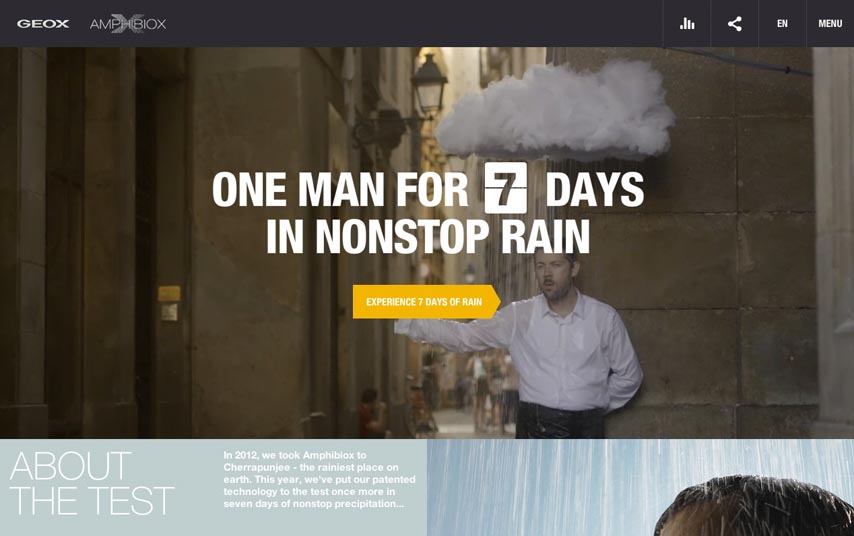Click the Cherrapunjee paragraph text
854x536 pixels.
(x=319, y=479)
